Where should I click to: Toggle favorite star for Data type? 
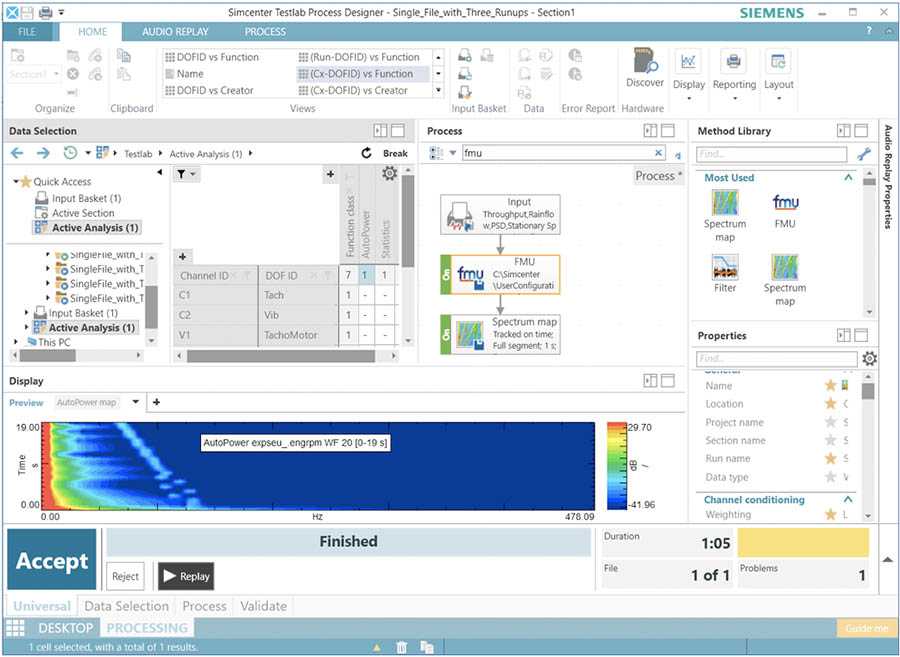click(830, 477)
